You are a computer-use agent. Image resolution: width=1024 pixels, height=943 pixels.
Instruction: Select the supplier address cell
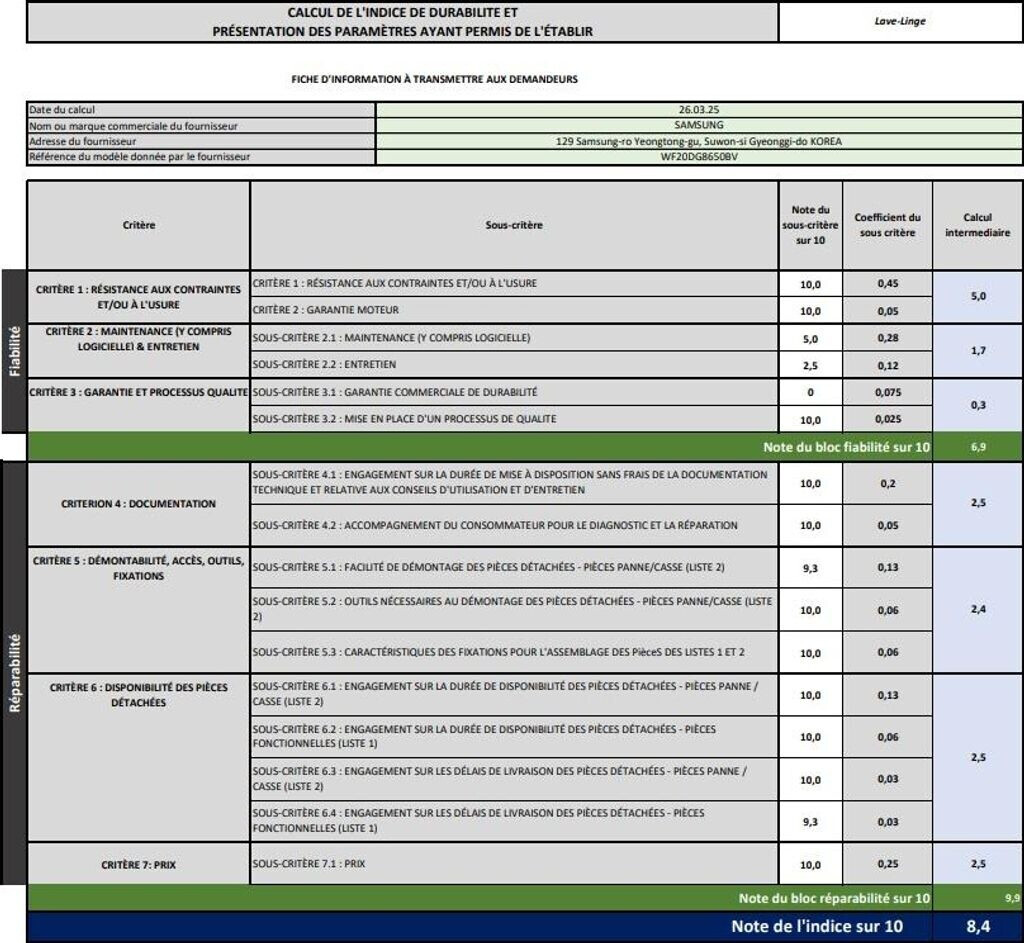[x=698, y=141]
